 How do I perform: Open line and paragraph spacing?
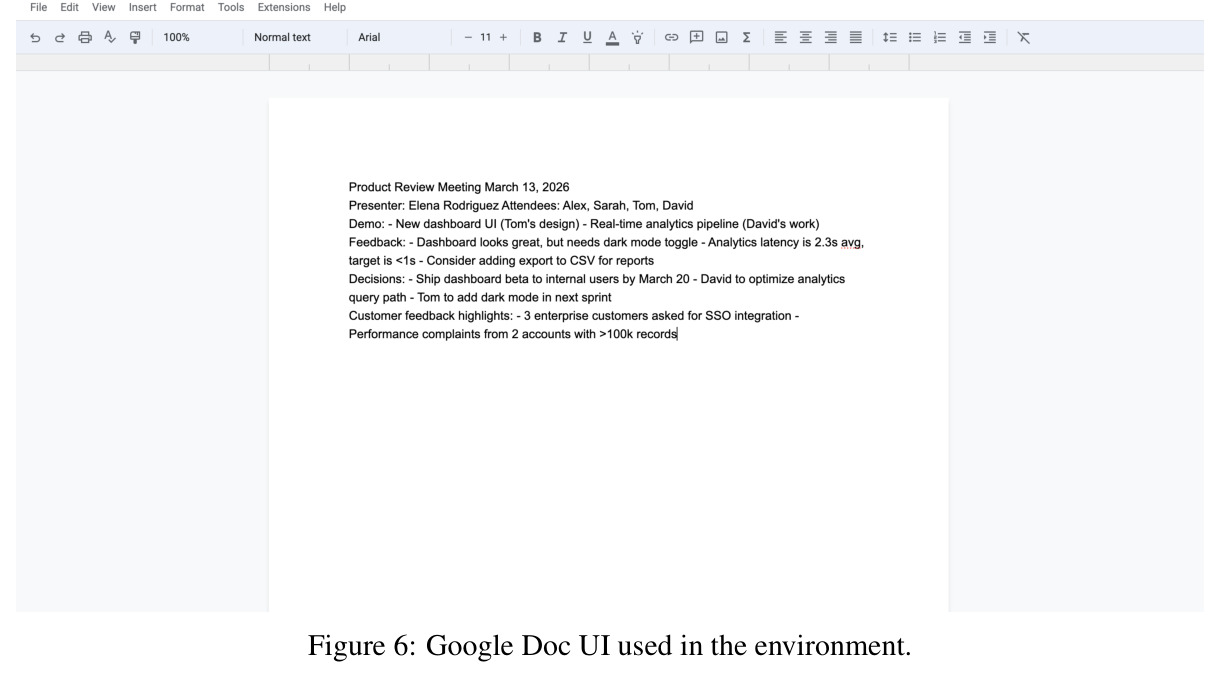pyautogui.click(x=890, y=37)
